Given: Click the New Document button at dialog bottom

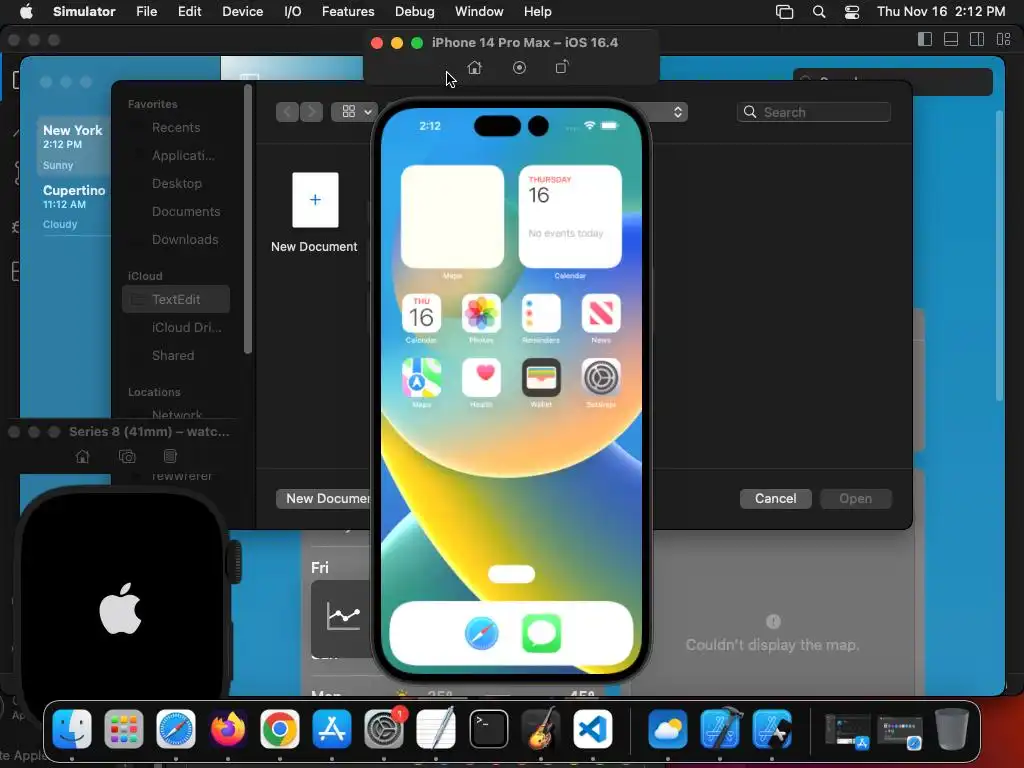Looking at the screenshot, I should pos(324,498).
